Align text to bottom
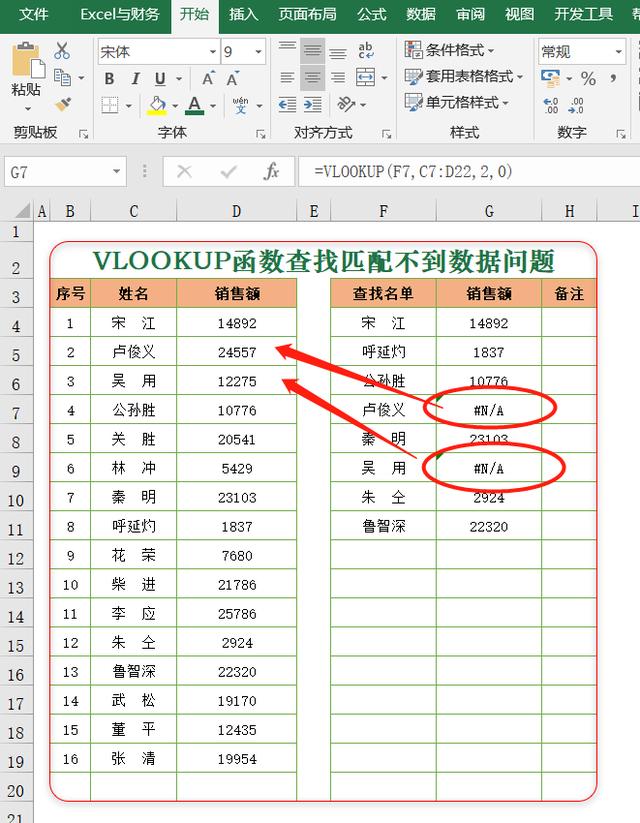This screenshot has height=823, width=640. pyautogui.click(x=338, y=51)
